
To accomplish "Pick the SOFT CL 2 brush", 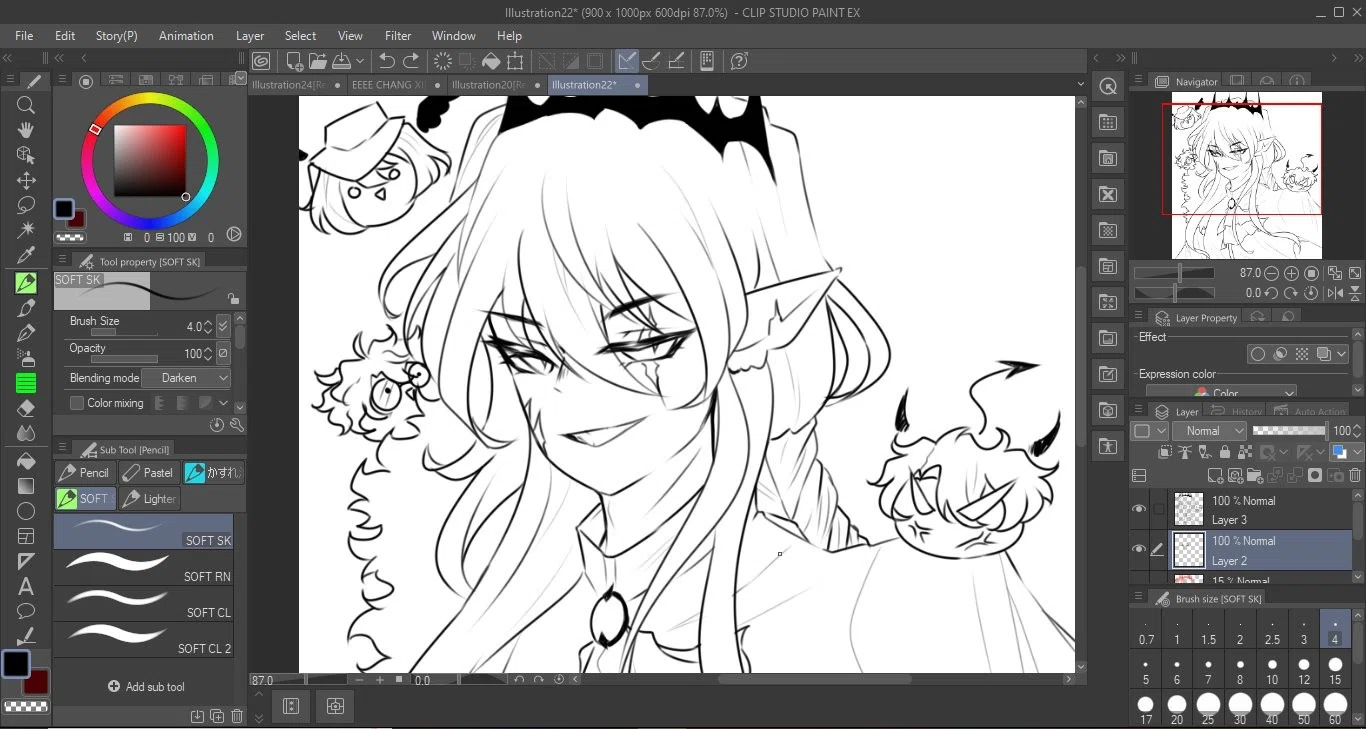I will pyautogui.click(x=144, y=640).
